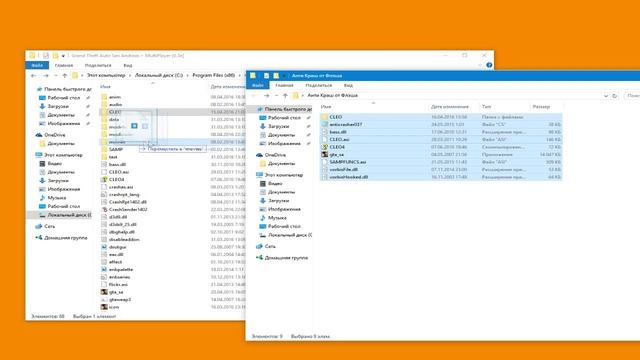This screenshot has height=360, width=640.
Task: Sort by Дата изменения in Анти Краш window
Action: (x=449, y=107)
